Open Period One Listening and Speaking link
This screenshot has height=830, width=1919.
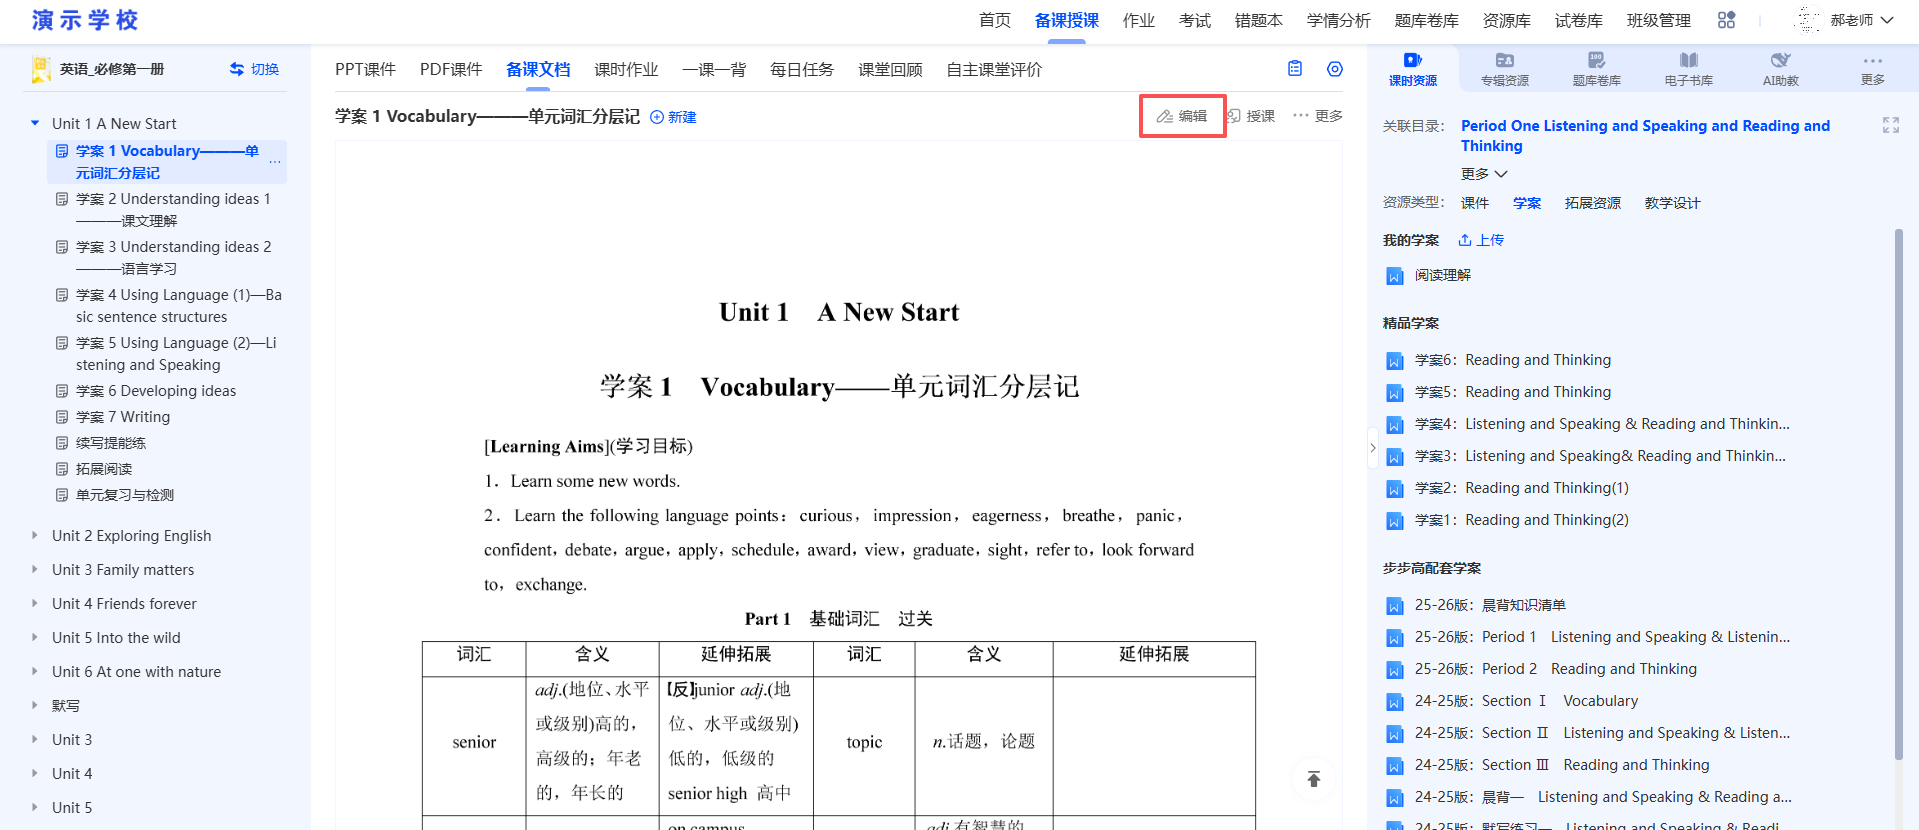click(1645, 136)
